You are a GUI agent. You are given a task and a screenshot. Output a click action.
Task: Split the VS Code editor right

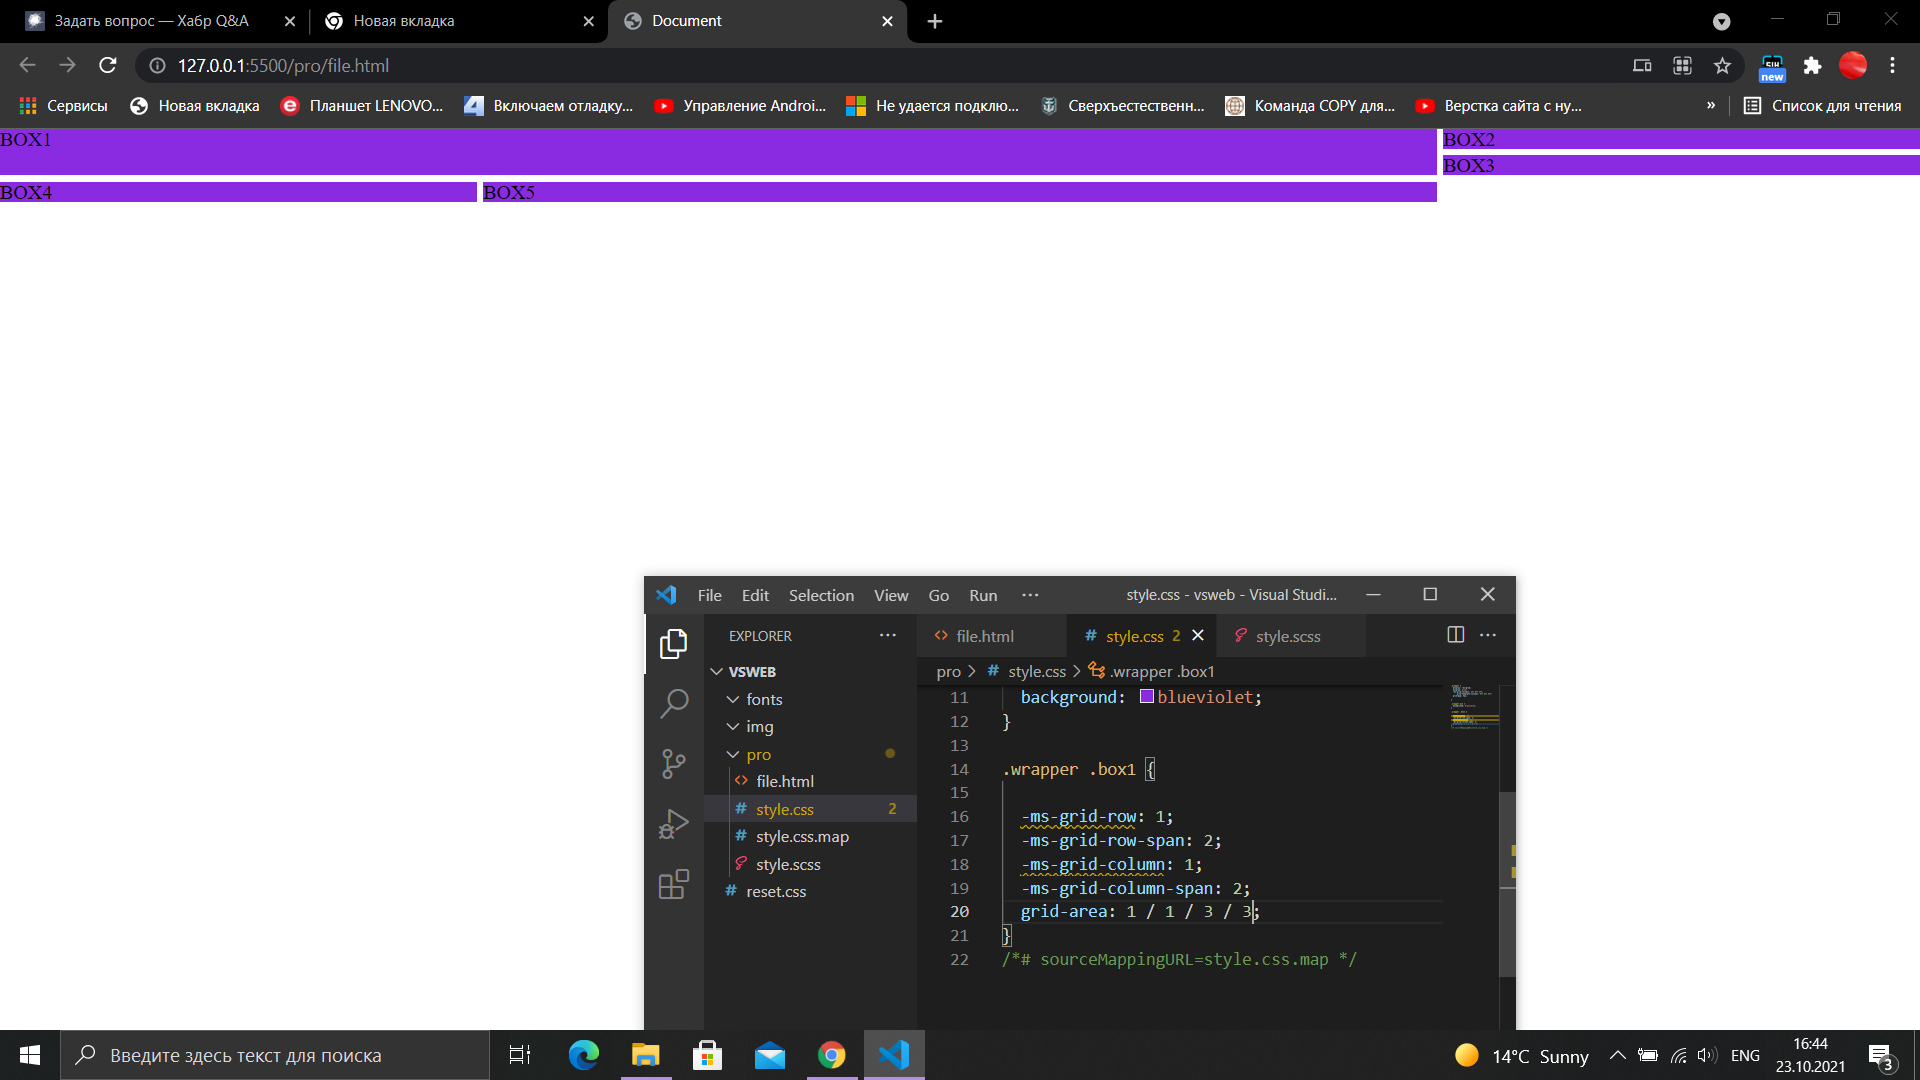tap(1456, 635)
